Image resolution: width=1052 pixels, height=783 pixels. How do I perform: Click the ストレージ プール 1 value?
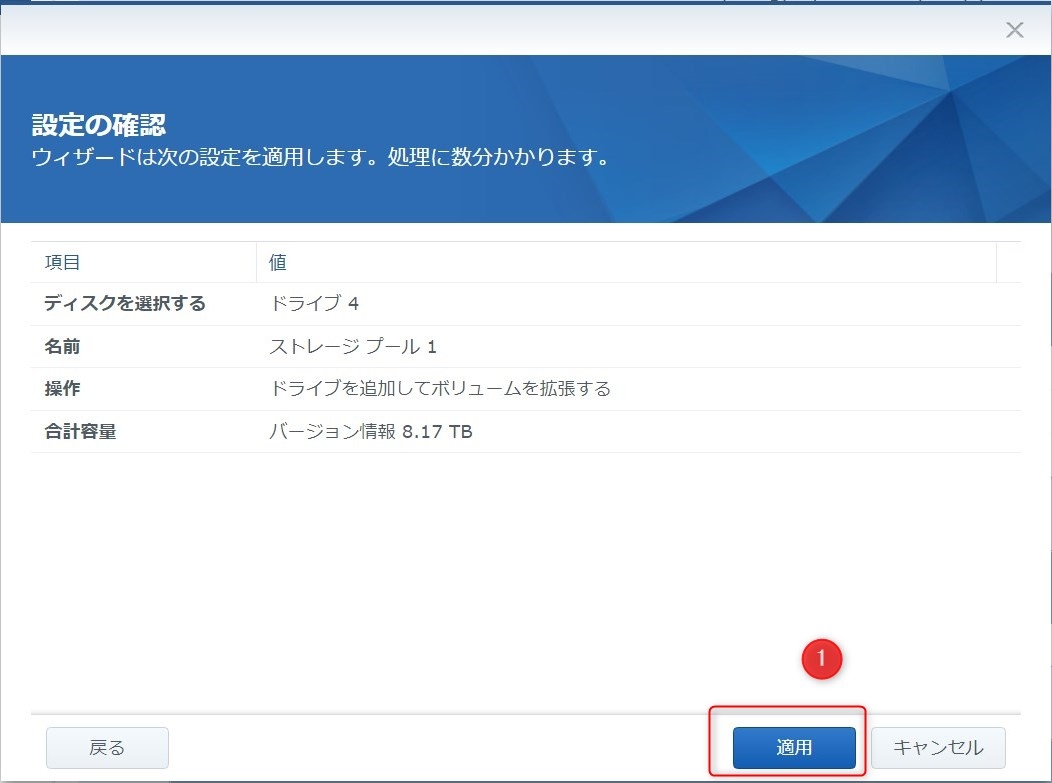353,347
